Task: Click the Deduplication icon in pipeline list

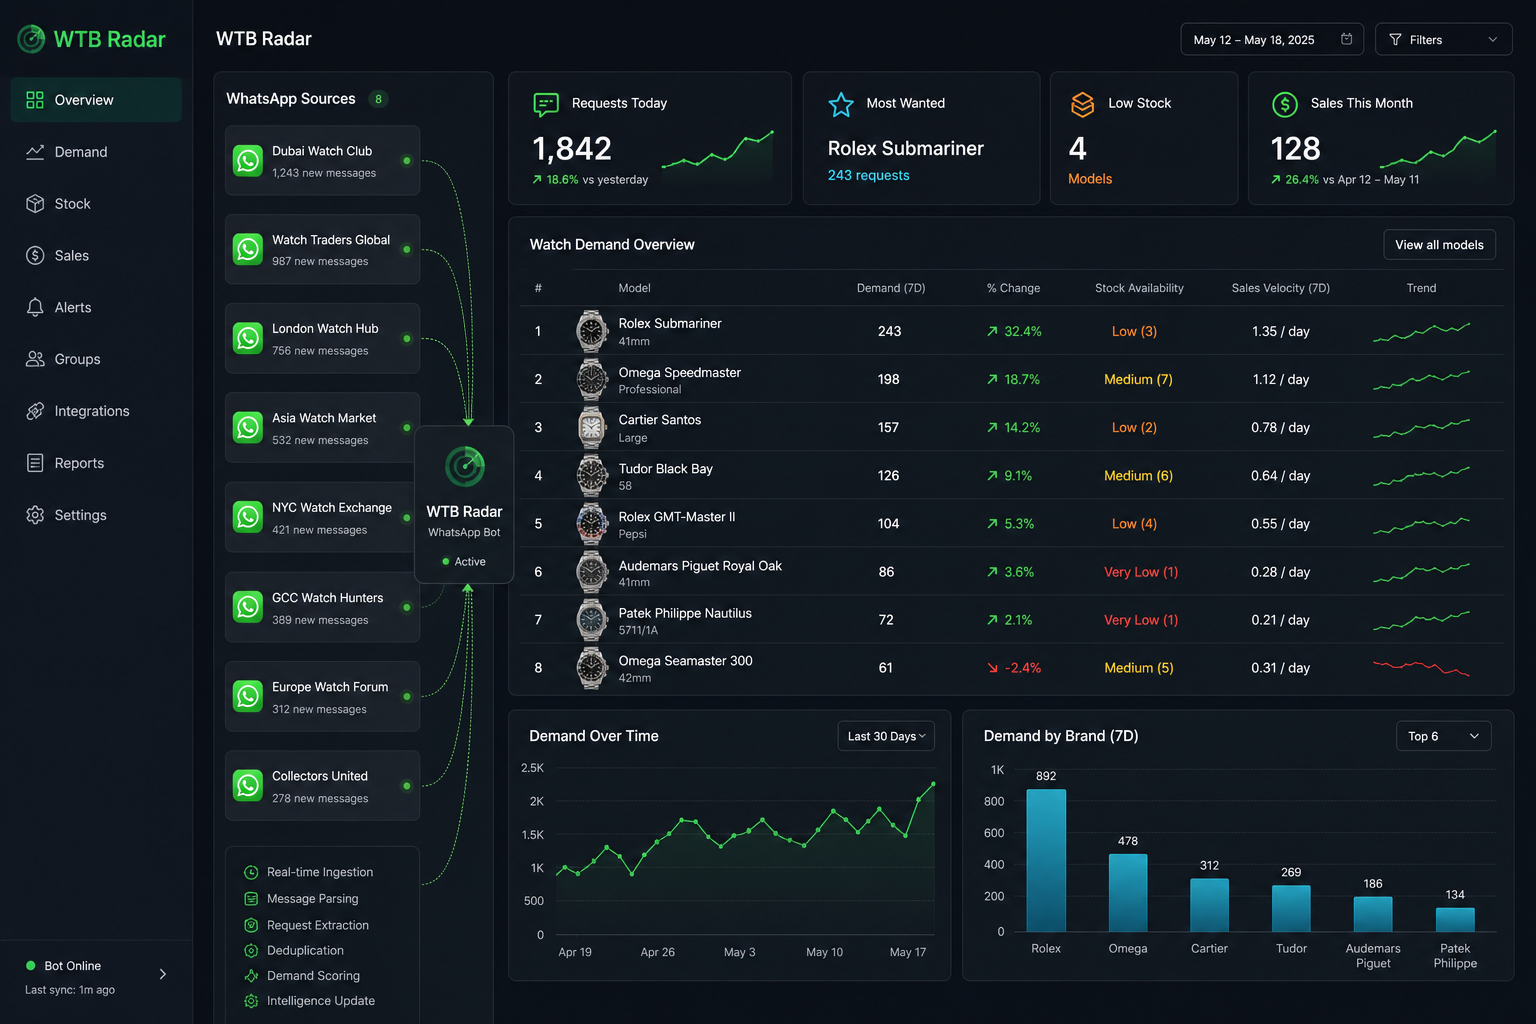Action: (x=251, y=950)
